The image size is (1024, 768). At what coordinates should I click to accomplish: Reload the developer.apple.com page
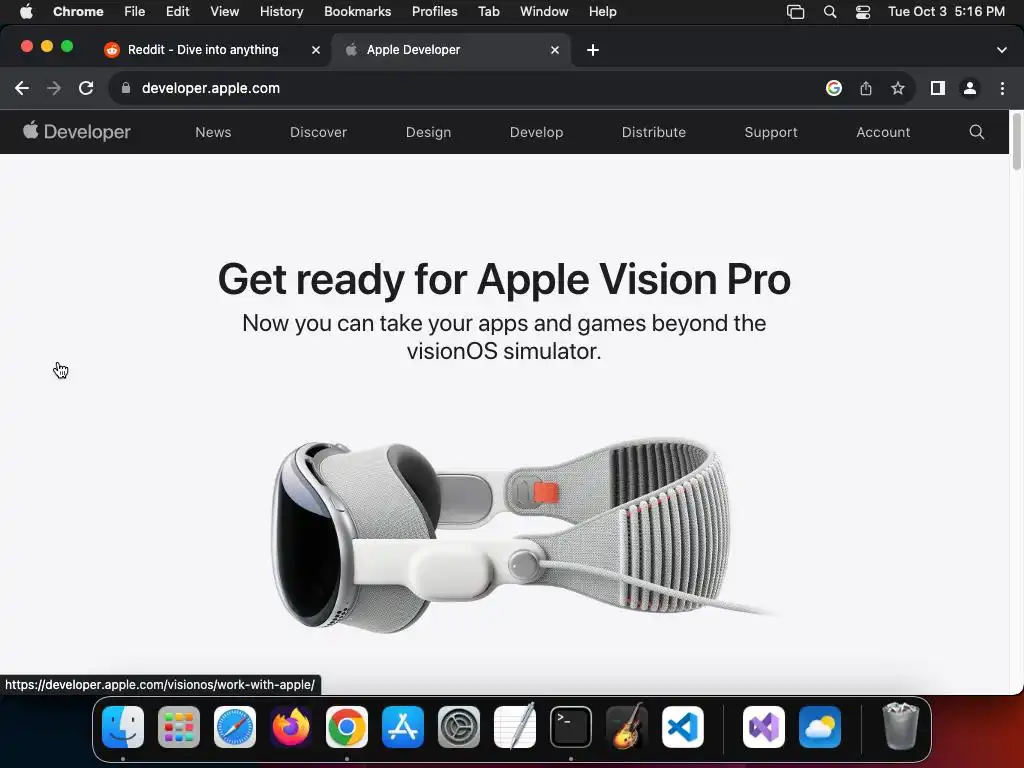pos(86,88)
